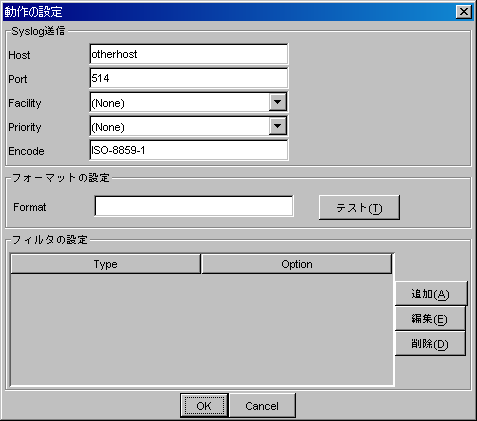This screenshot has height=421, width=477.
Task: Click the Host input field containing otherhost
Action: [189, 54]
